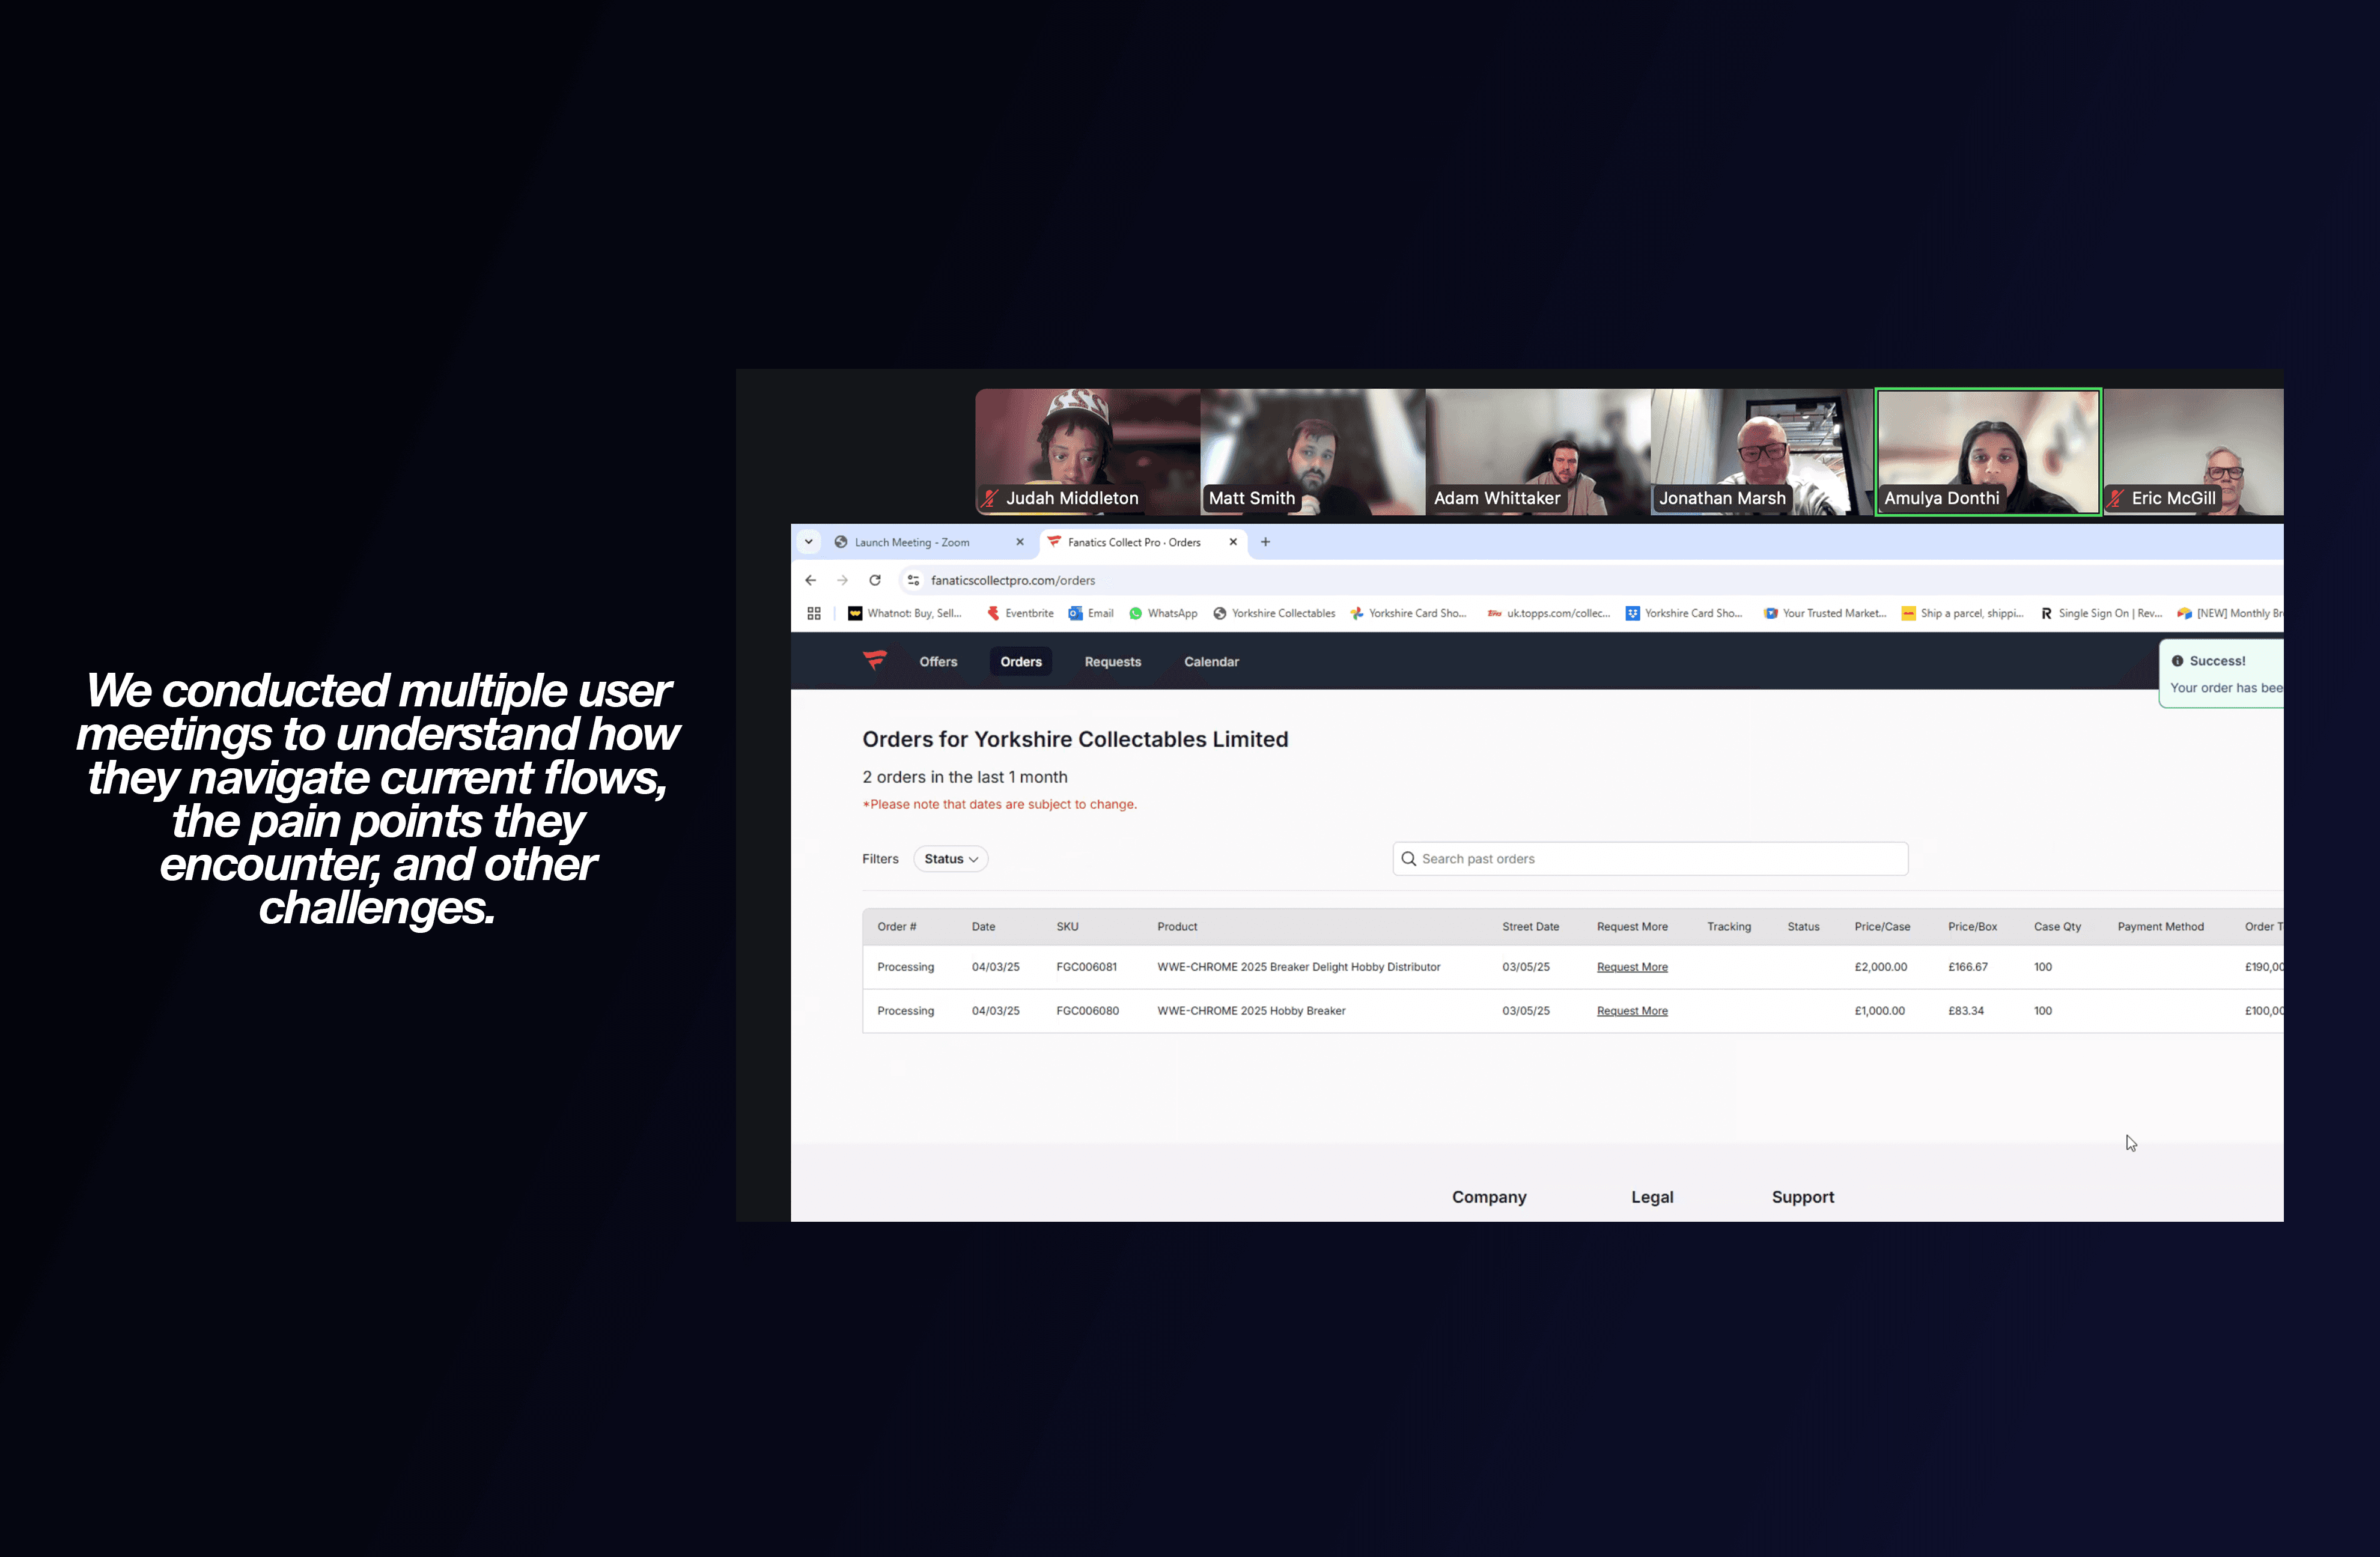Click the browser forward arrow
This screenshot has width=2380, height=1557.
click(842, 580)
